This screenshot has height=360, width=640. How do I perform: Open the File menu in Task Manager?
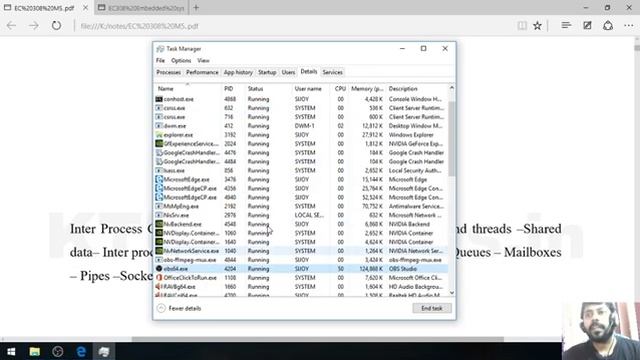click(x=160, y=60)
